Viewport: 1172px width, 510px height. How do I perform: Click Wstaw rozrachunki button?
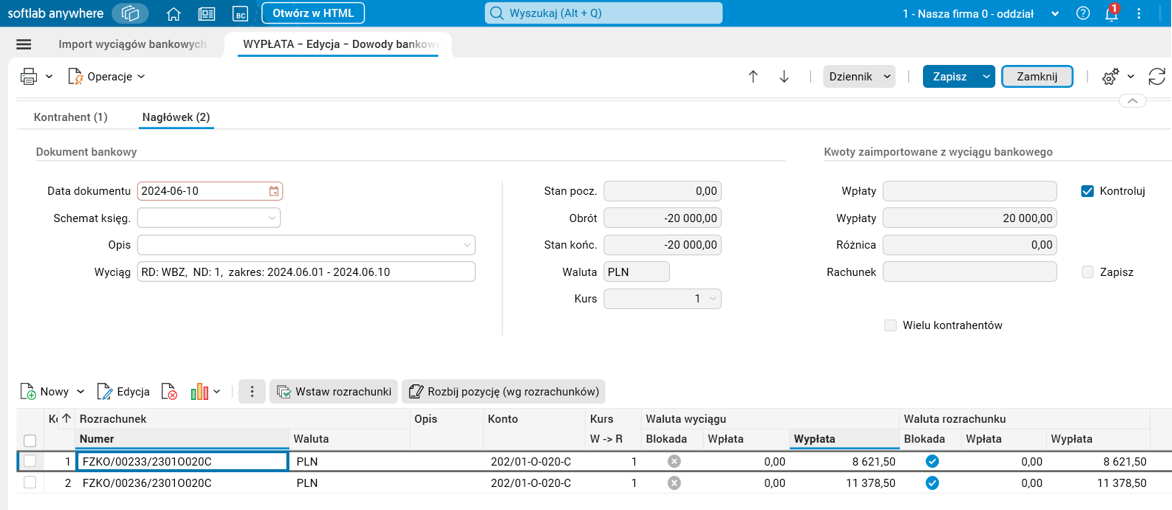[x=333, y=391]
